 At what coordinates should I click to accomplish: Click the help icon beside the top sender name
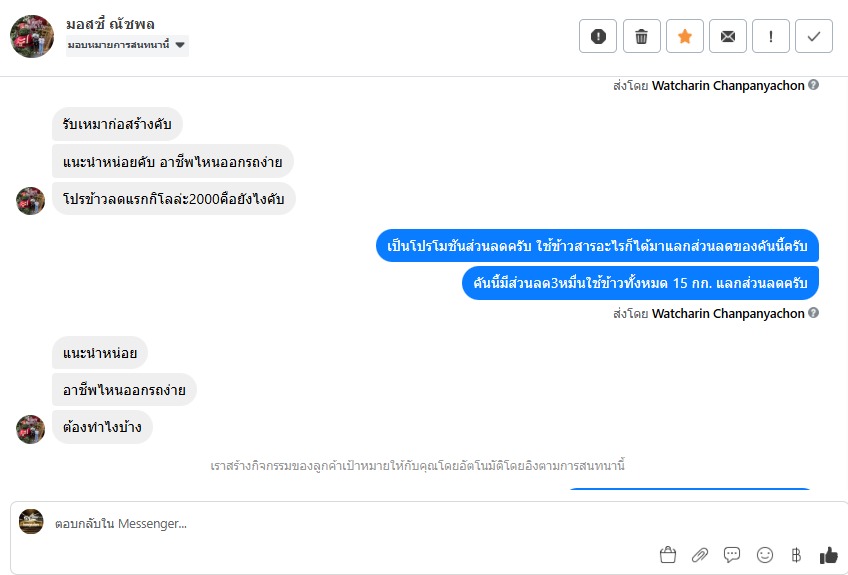coord(813,84)
